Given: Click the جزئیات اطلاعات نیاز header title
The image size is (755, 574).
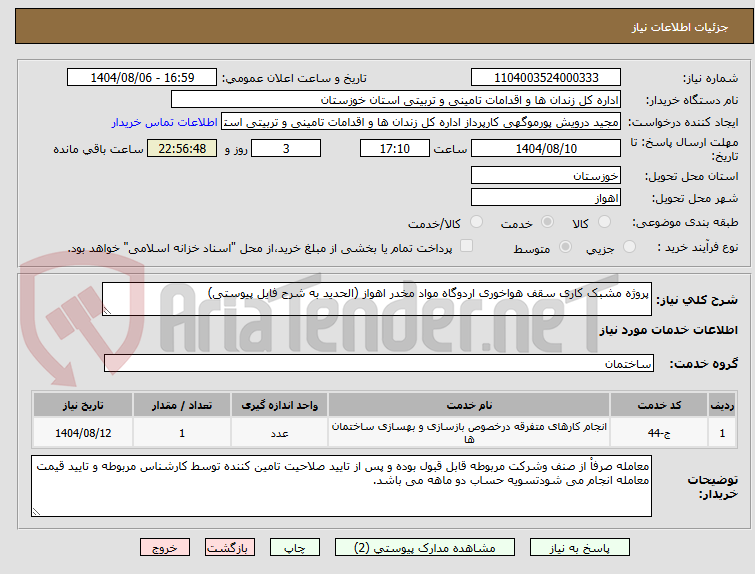Looking at the screenshot, I should point(680,27).
